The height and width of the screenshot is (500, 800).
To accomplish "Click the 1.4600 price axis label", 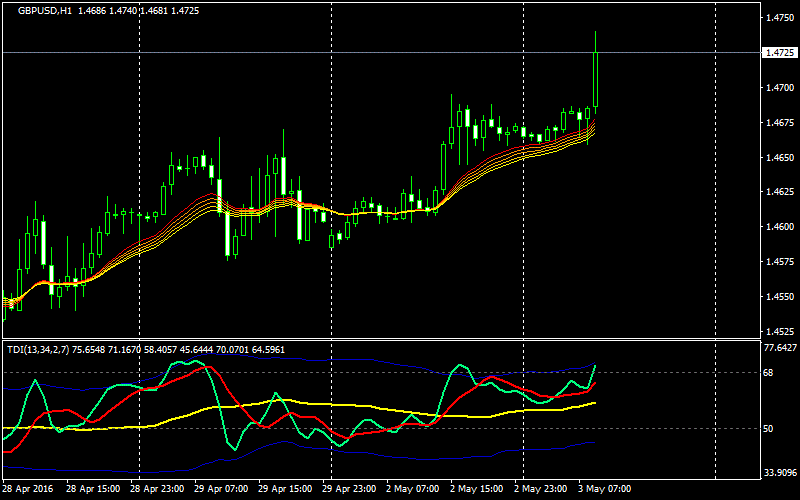I will click(x=780, y=227).
